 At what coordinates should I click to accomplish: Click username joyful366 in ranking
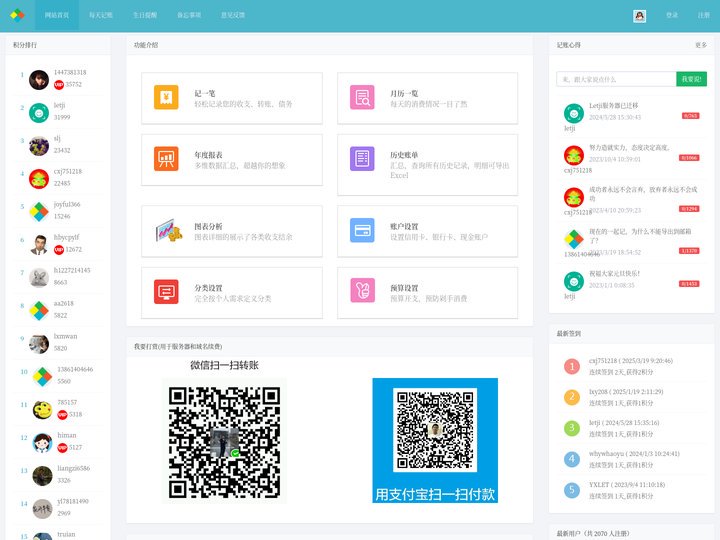[x=67, y=204]
